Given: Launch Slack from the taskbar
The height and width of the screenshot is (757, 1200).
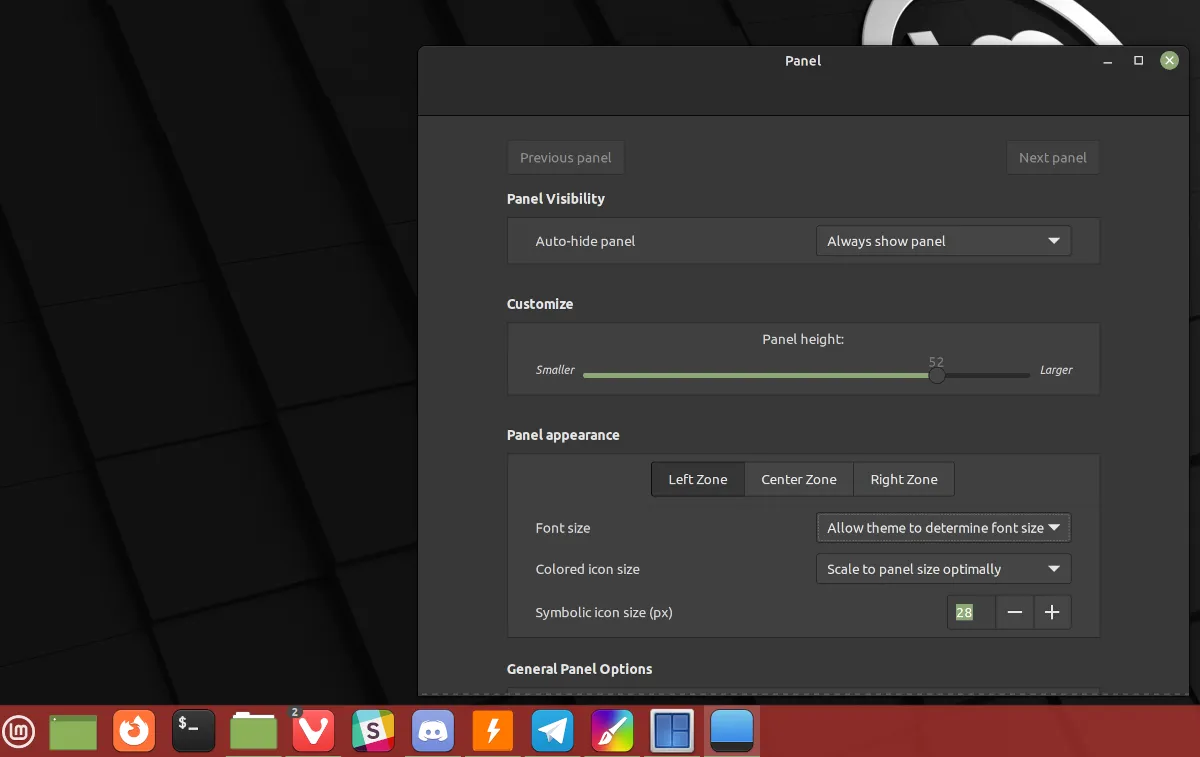Looking at the screenshot, I should coord(373,731).
